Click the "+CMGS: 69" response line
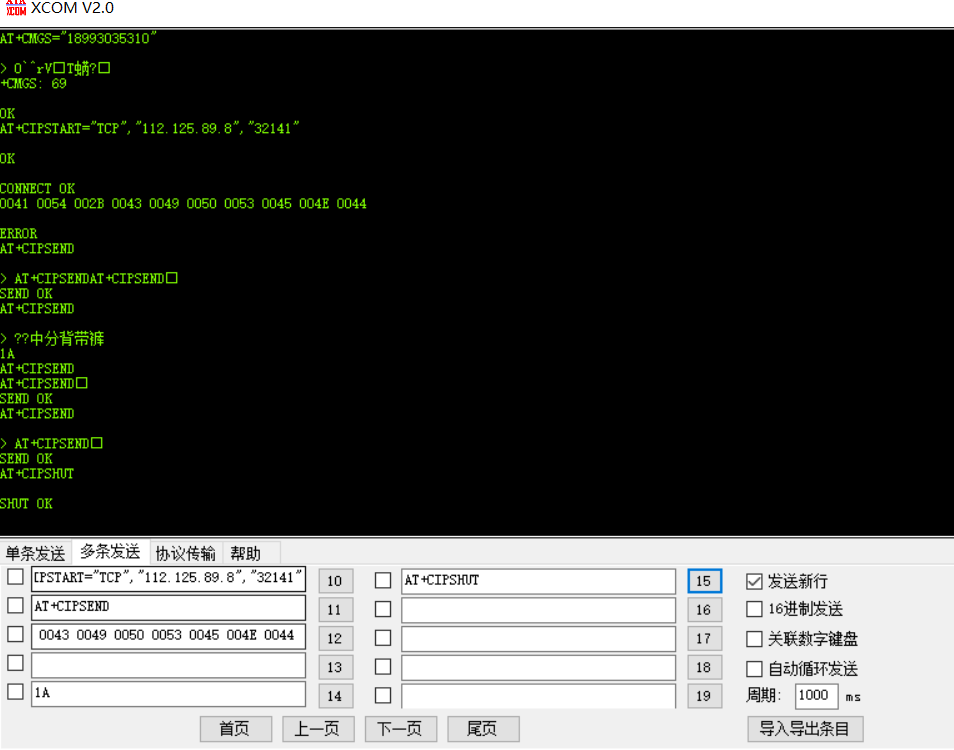The height and width of the screenshot is (750, 954). [x=33, y=84]
